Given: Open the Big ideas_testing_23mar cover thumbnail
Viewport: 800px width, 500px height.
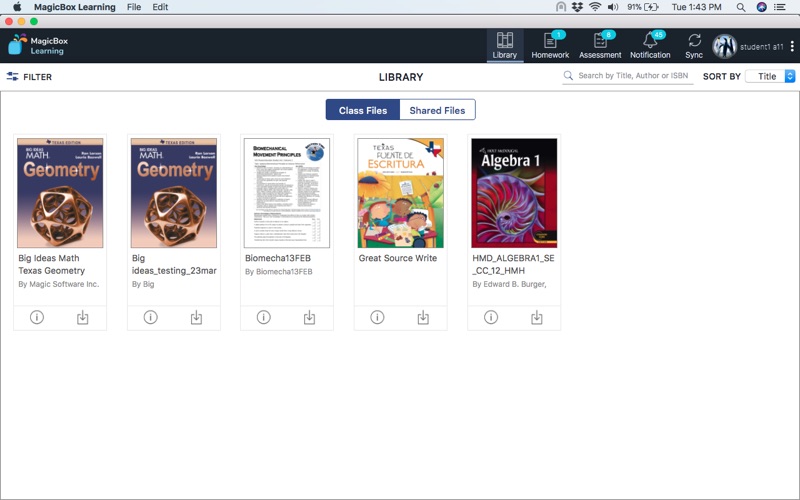Looking at the screenshot, I should (x=174, y=193).
